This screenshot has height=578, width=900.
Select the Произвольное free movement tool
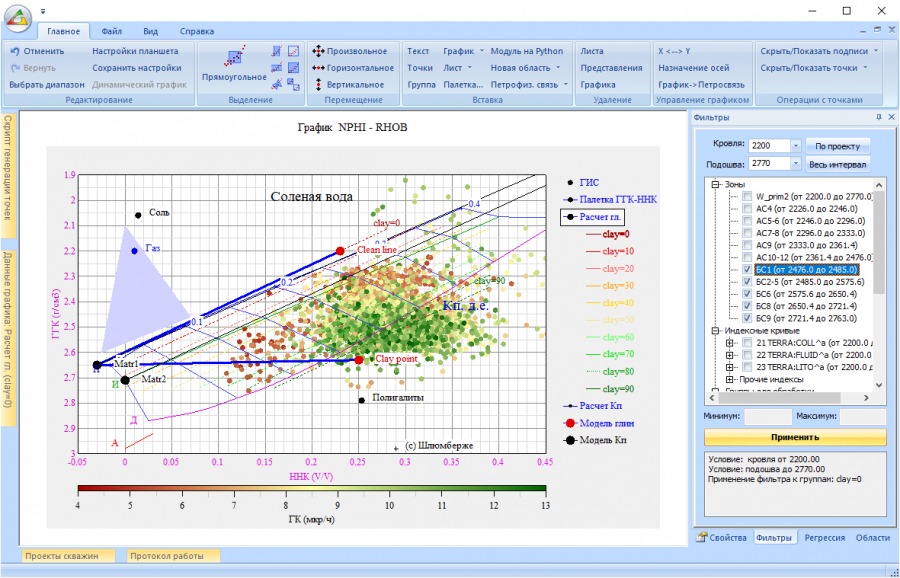[350, 51]
